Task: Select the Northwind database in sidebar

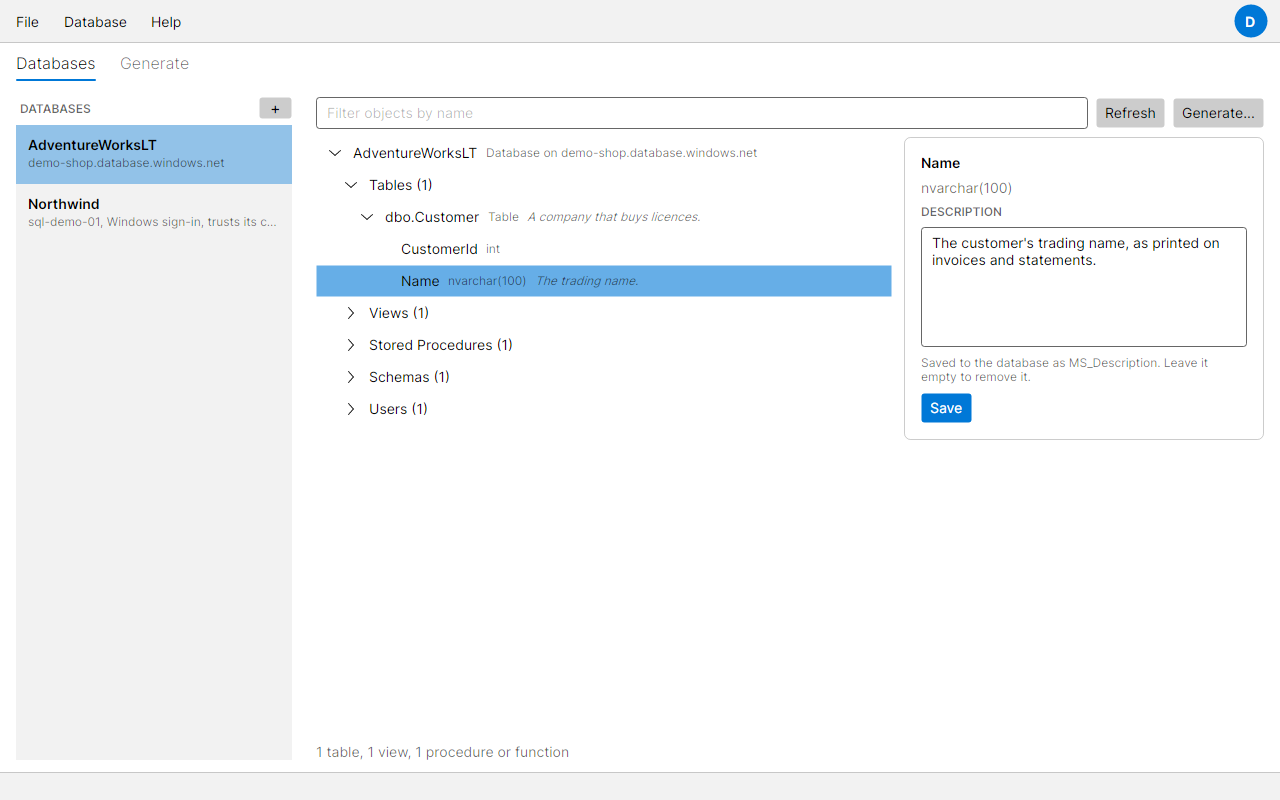Action: click(x=154, y=213)
